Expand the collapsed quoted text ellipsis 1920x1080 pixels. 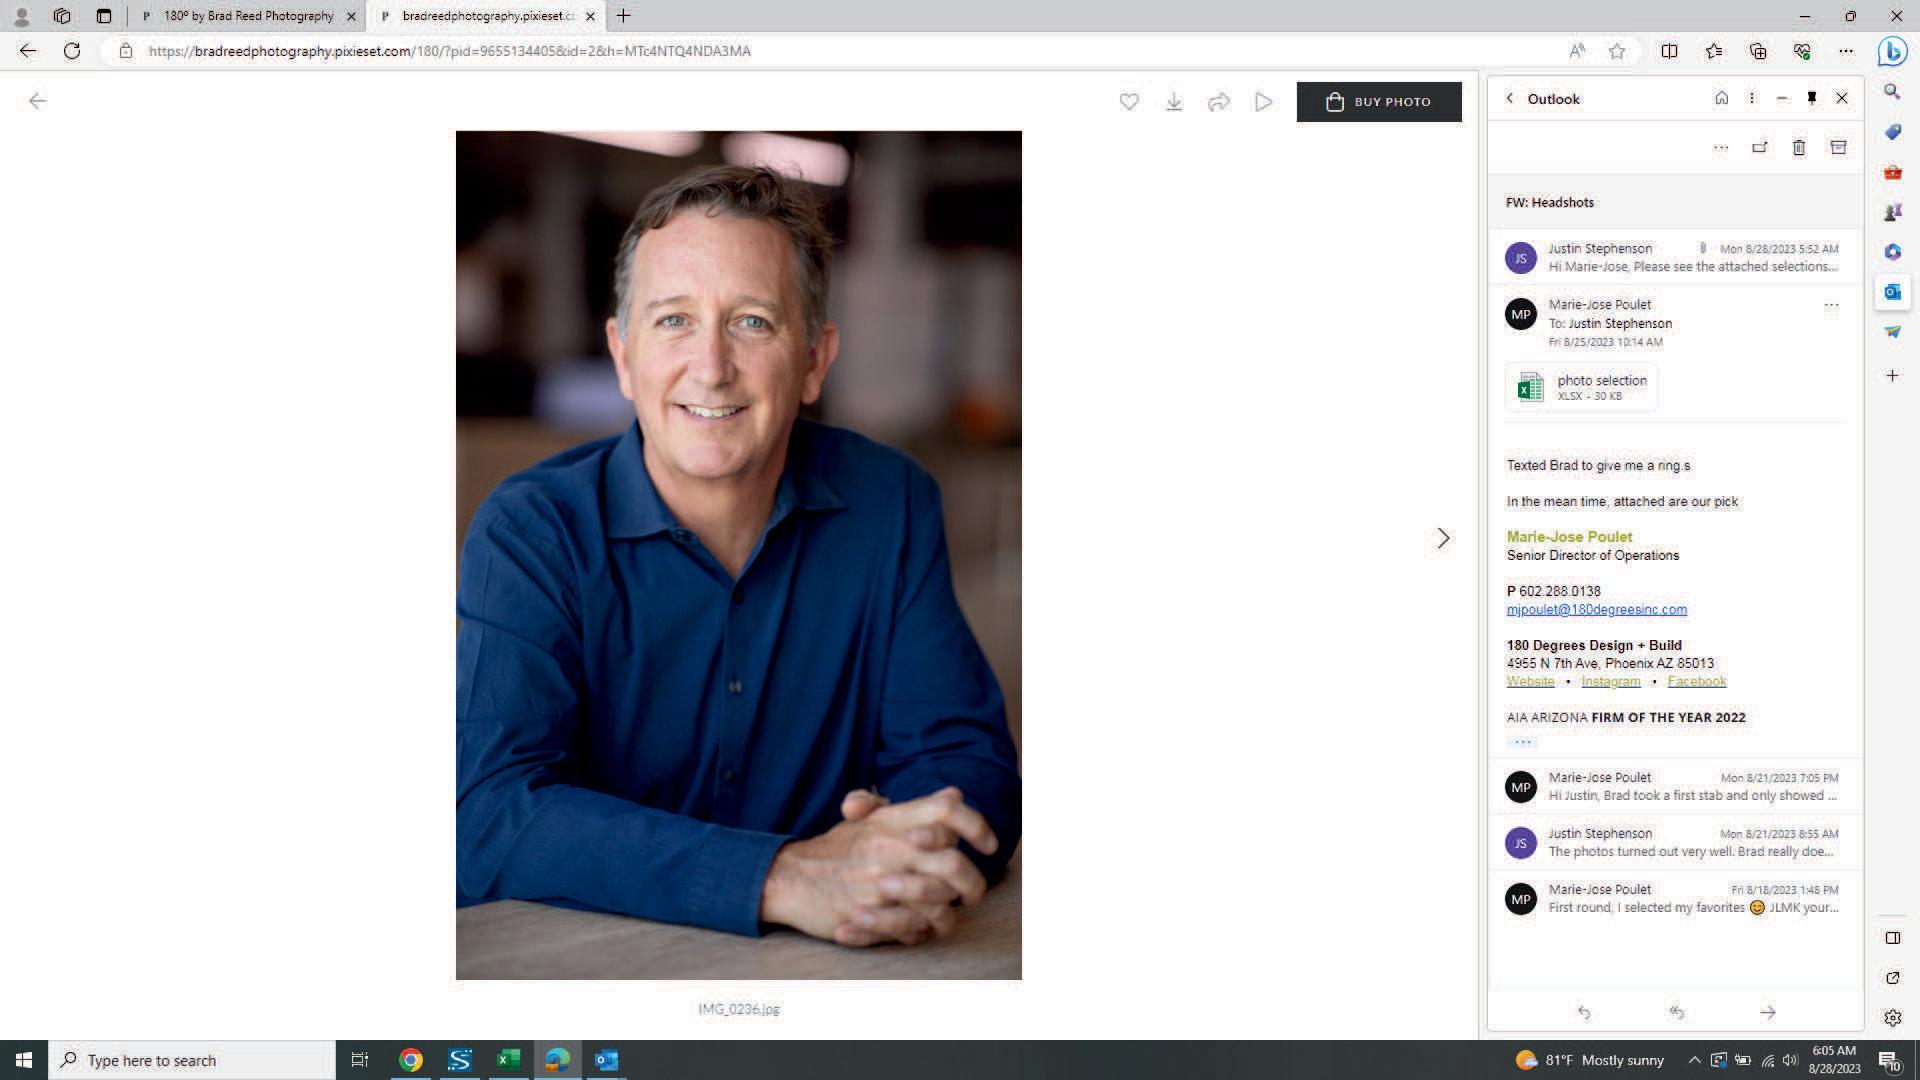pyautogui.click(x=1522, y=741)
